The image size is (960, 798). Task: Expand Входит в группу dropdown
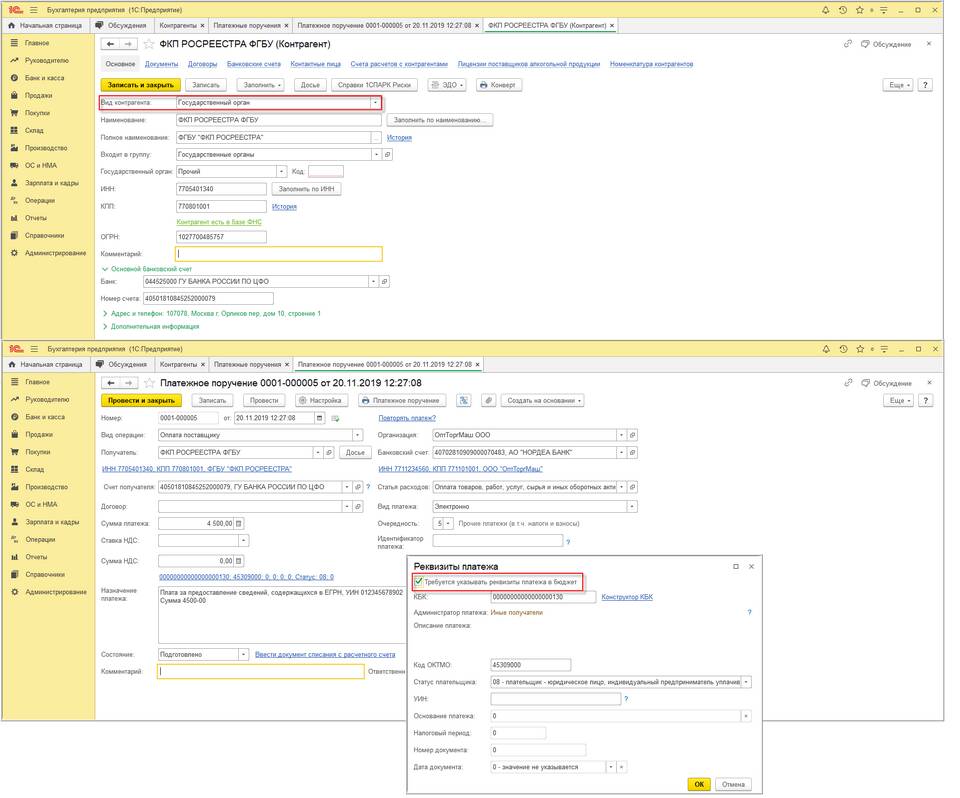(377, 155)
